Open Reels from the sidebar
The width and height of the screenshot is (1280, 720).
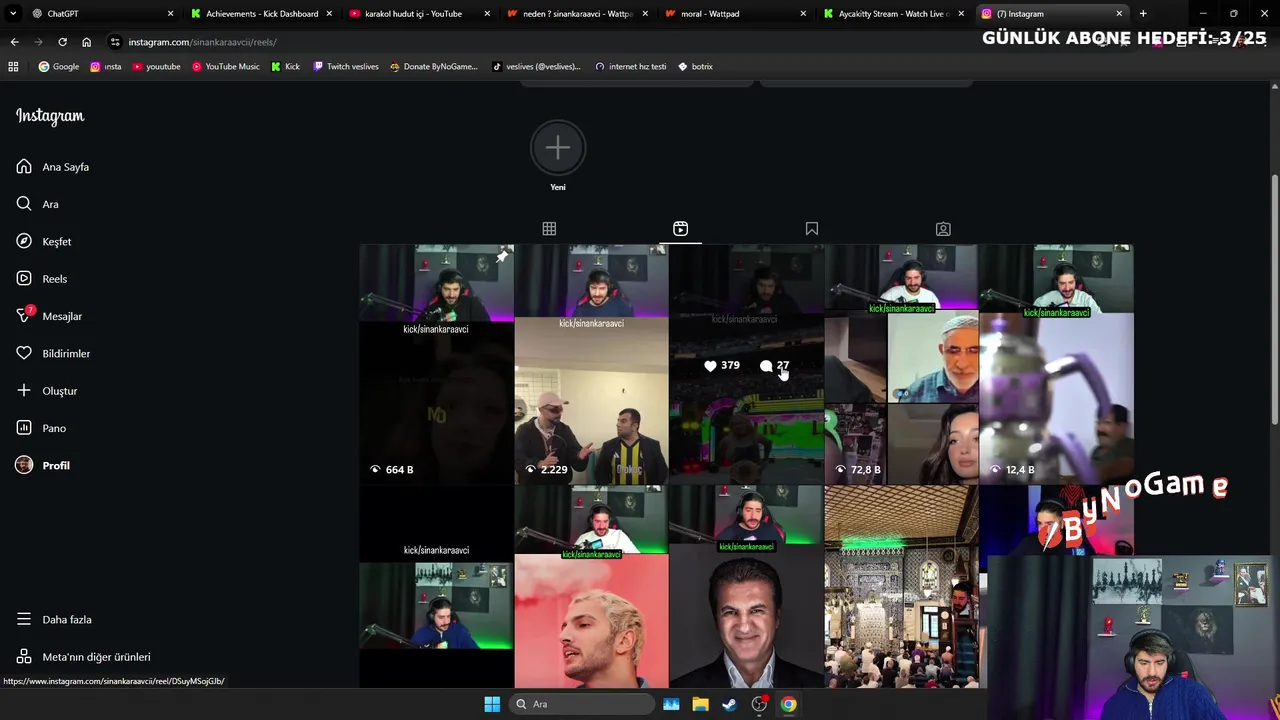click(42, 279)
